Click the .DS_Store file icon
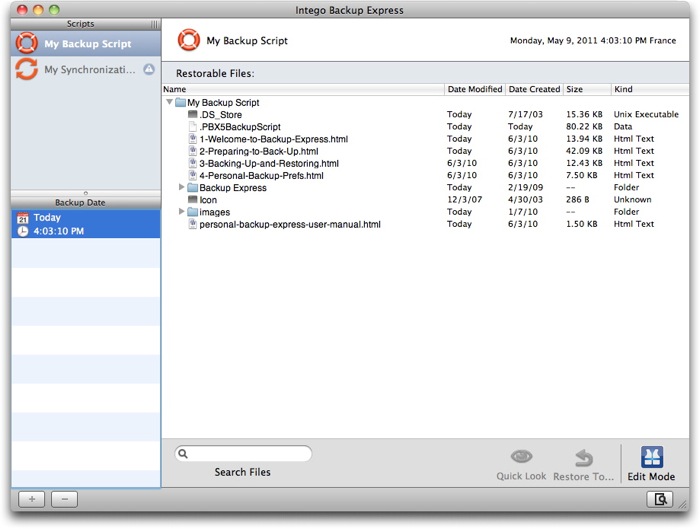 click(192, 114)
